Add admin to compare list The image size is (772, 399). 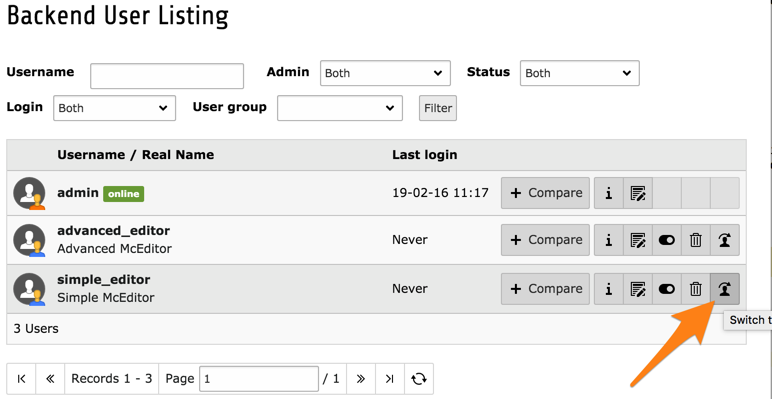click(x=545, y=193)
